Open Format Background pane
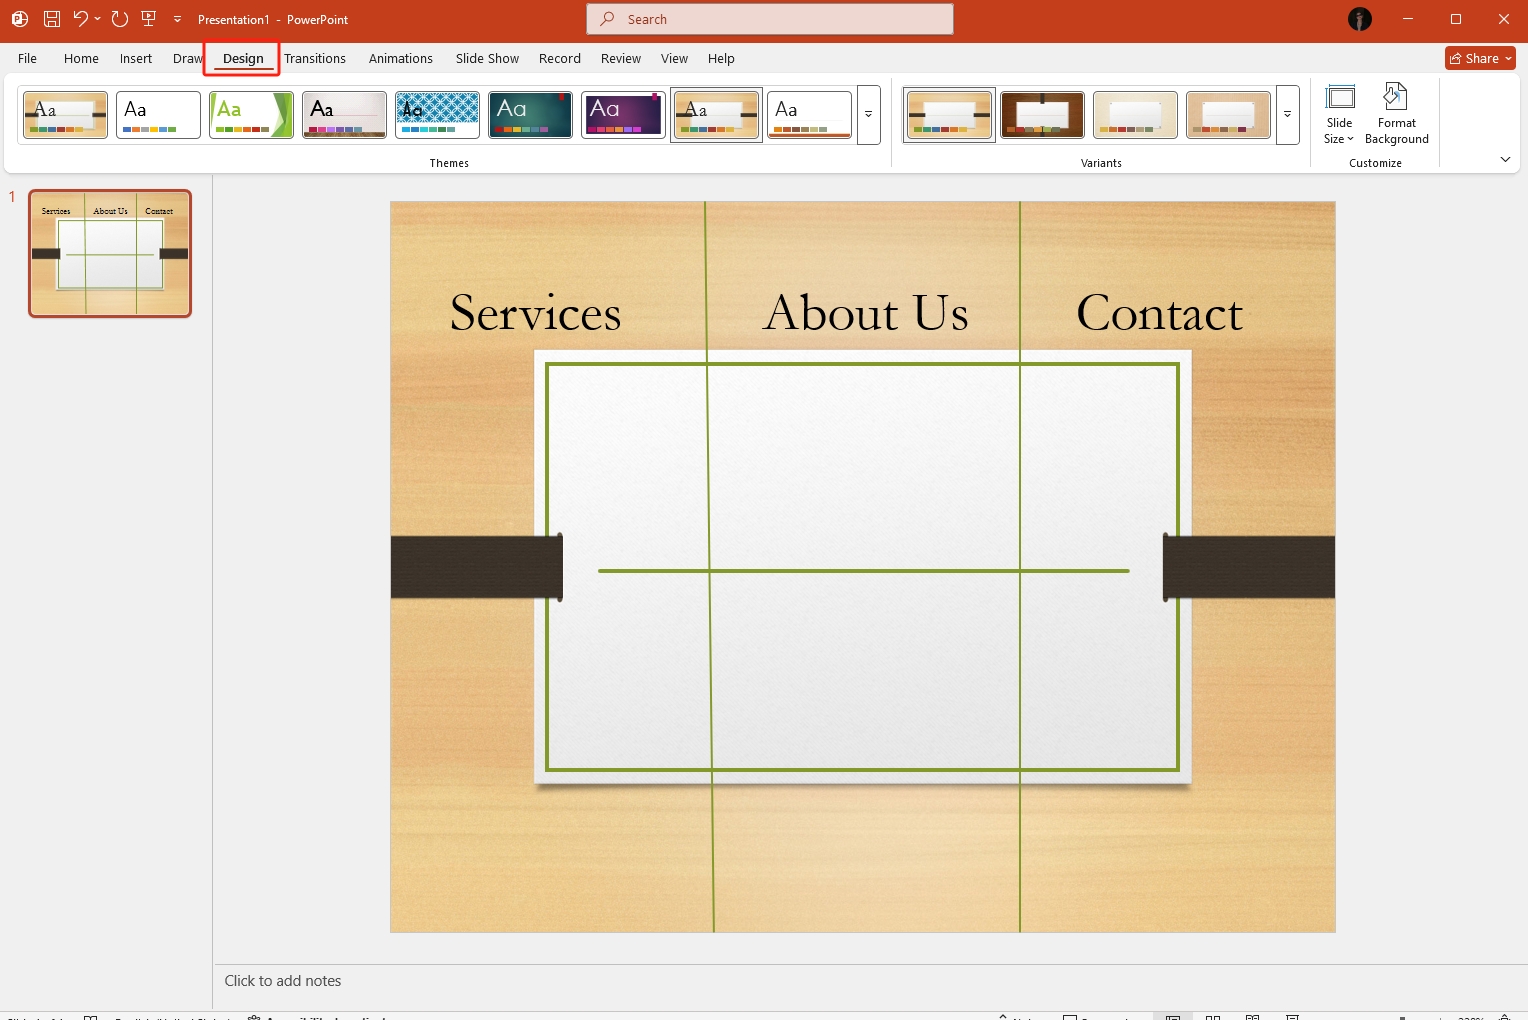Viewport: 1528px width, 1020px height. tap(1396, 114)
